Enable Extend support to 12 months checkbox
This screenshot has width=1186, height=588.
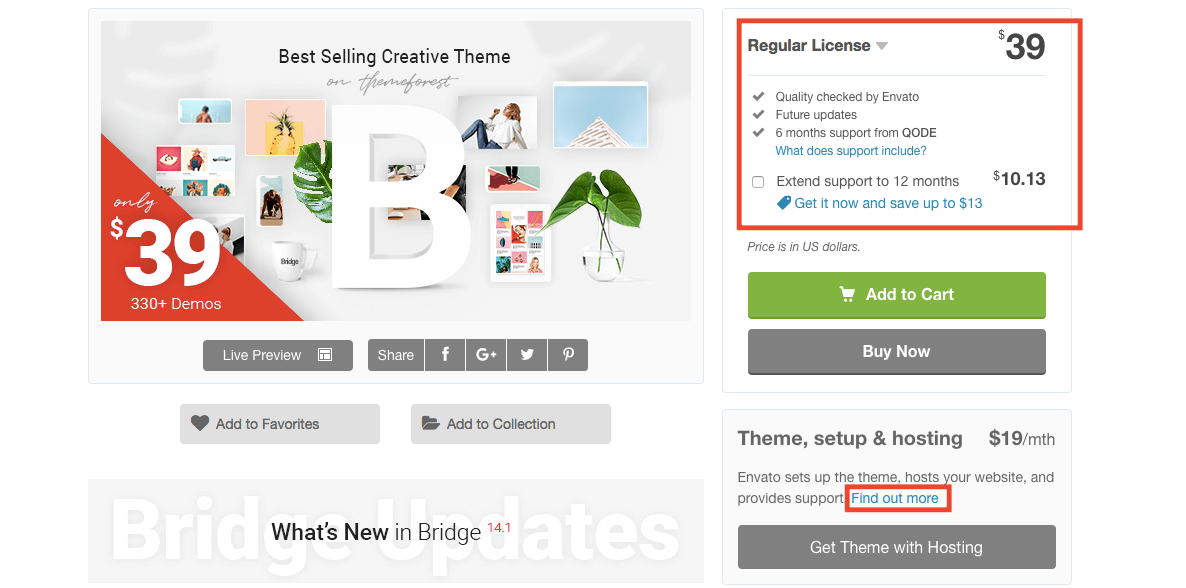tap(758, 182)
